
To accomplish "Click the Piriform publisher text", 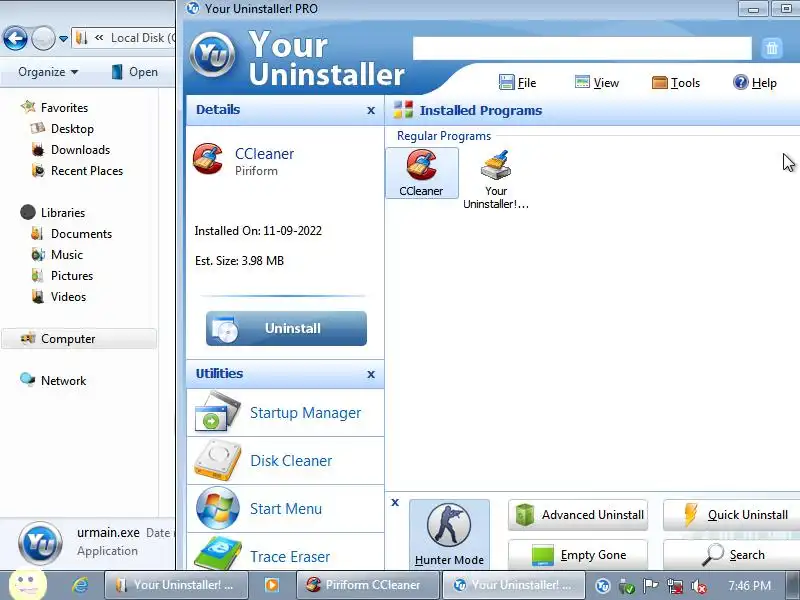I will [256, 171].
